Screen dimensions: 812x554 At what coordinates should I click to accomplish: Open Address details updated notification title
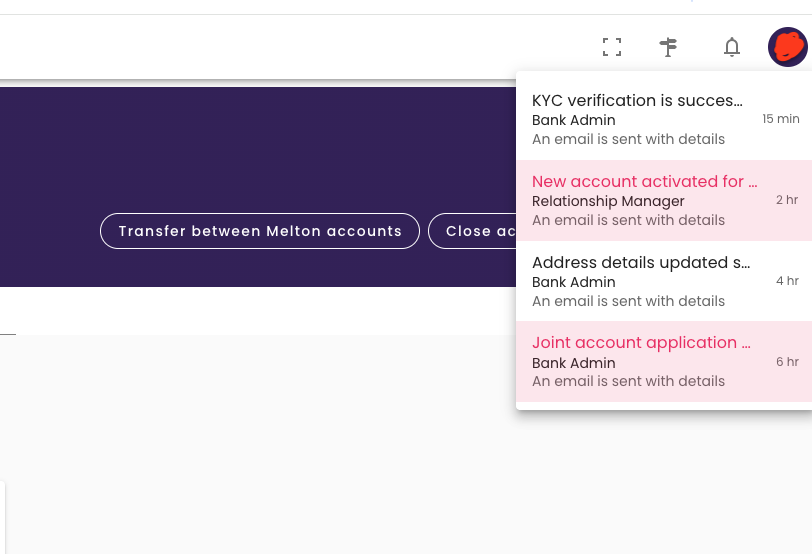(641, 262)
